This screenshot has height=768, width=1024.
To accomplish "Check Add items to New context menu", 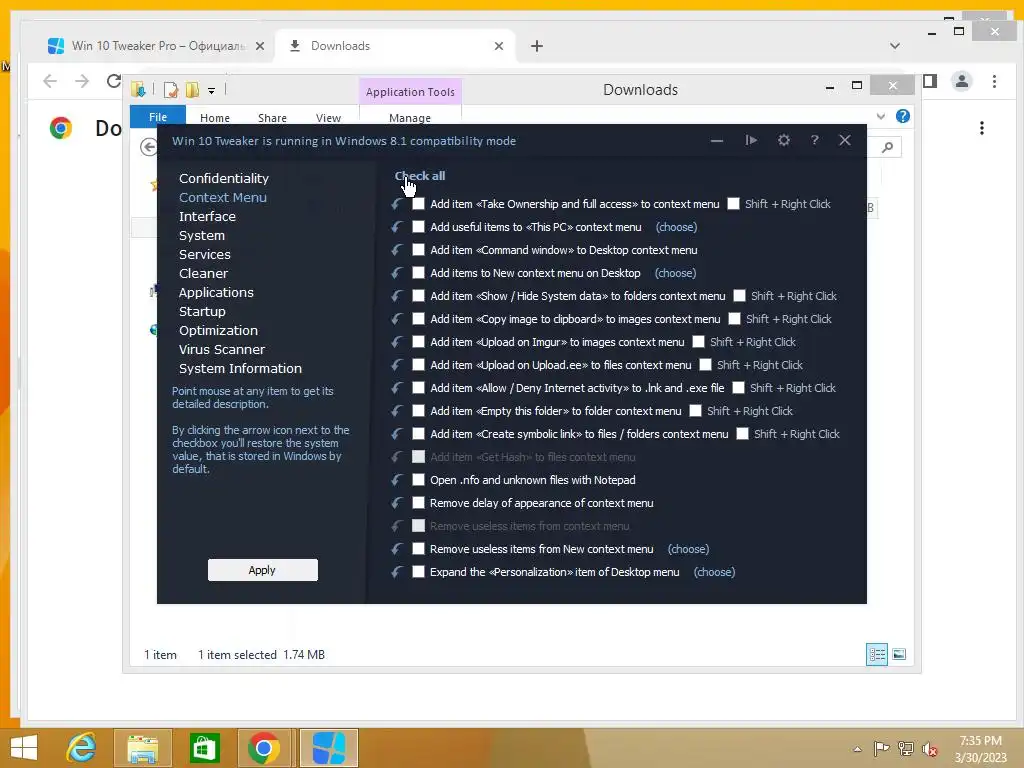I will click(419, 273).
